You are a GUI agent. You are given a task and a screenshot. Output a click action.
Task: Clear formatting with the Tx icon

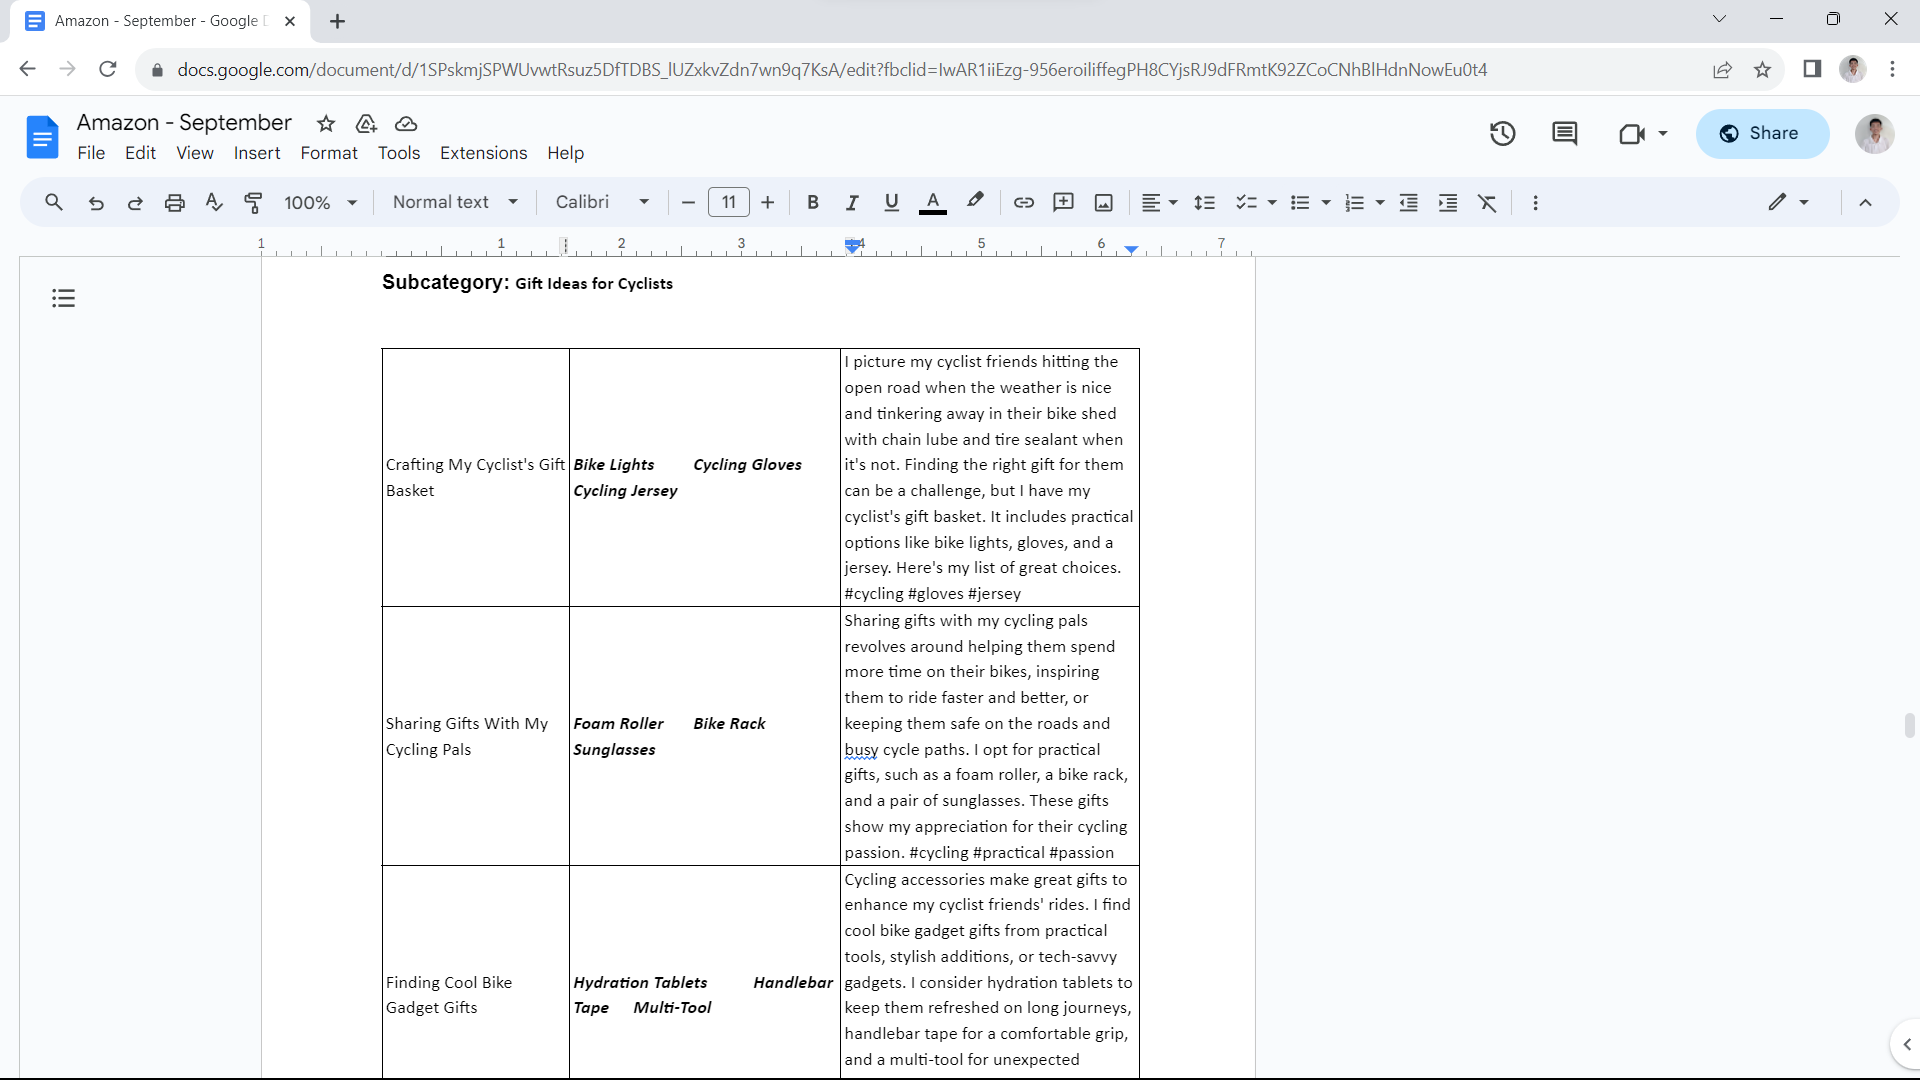coord(1488,202)
